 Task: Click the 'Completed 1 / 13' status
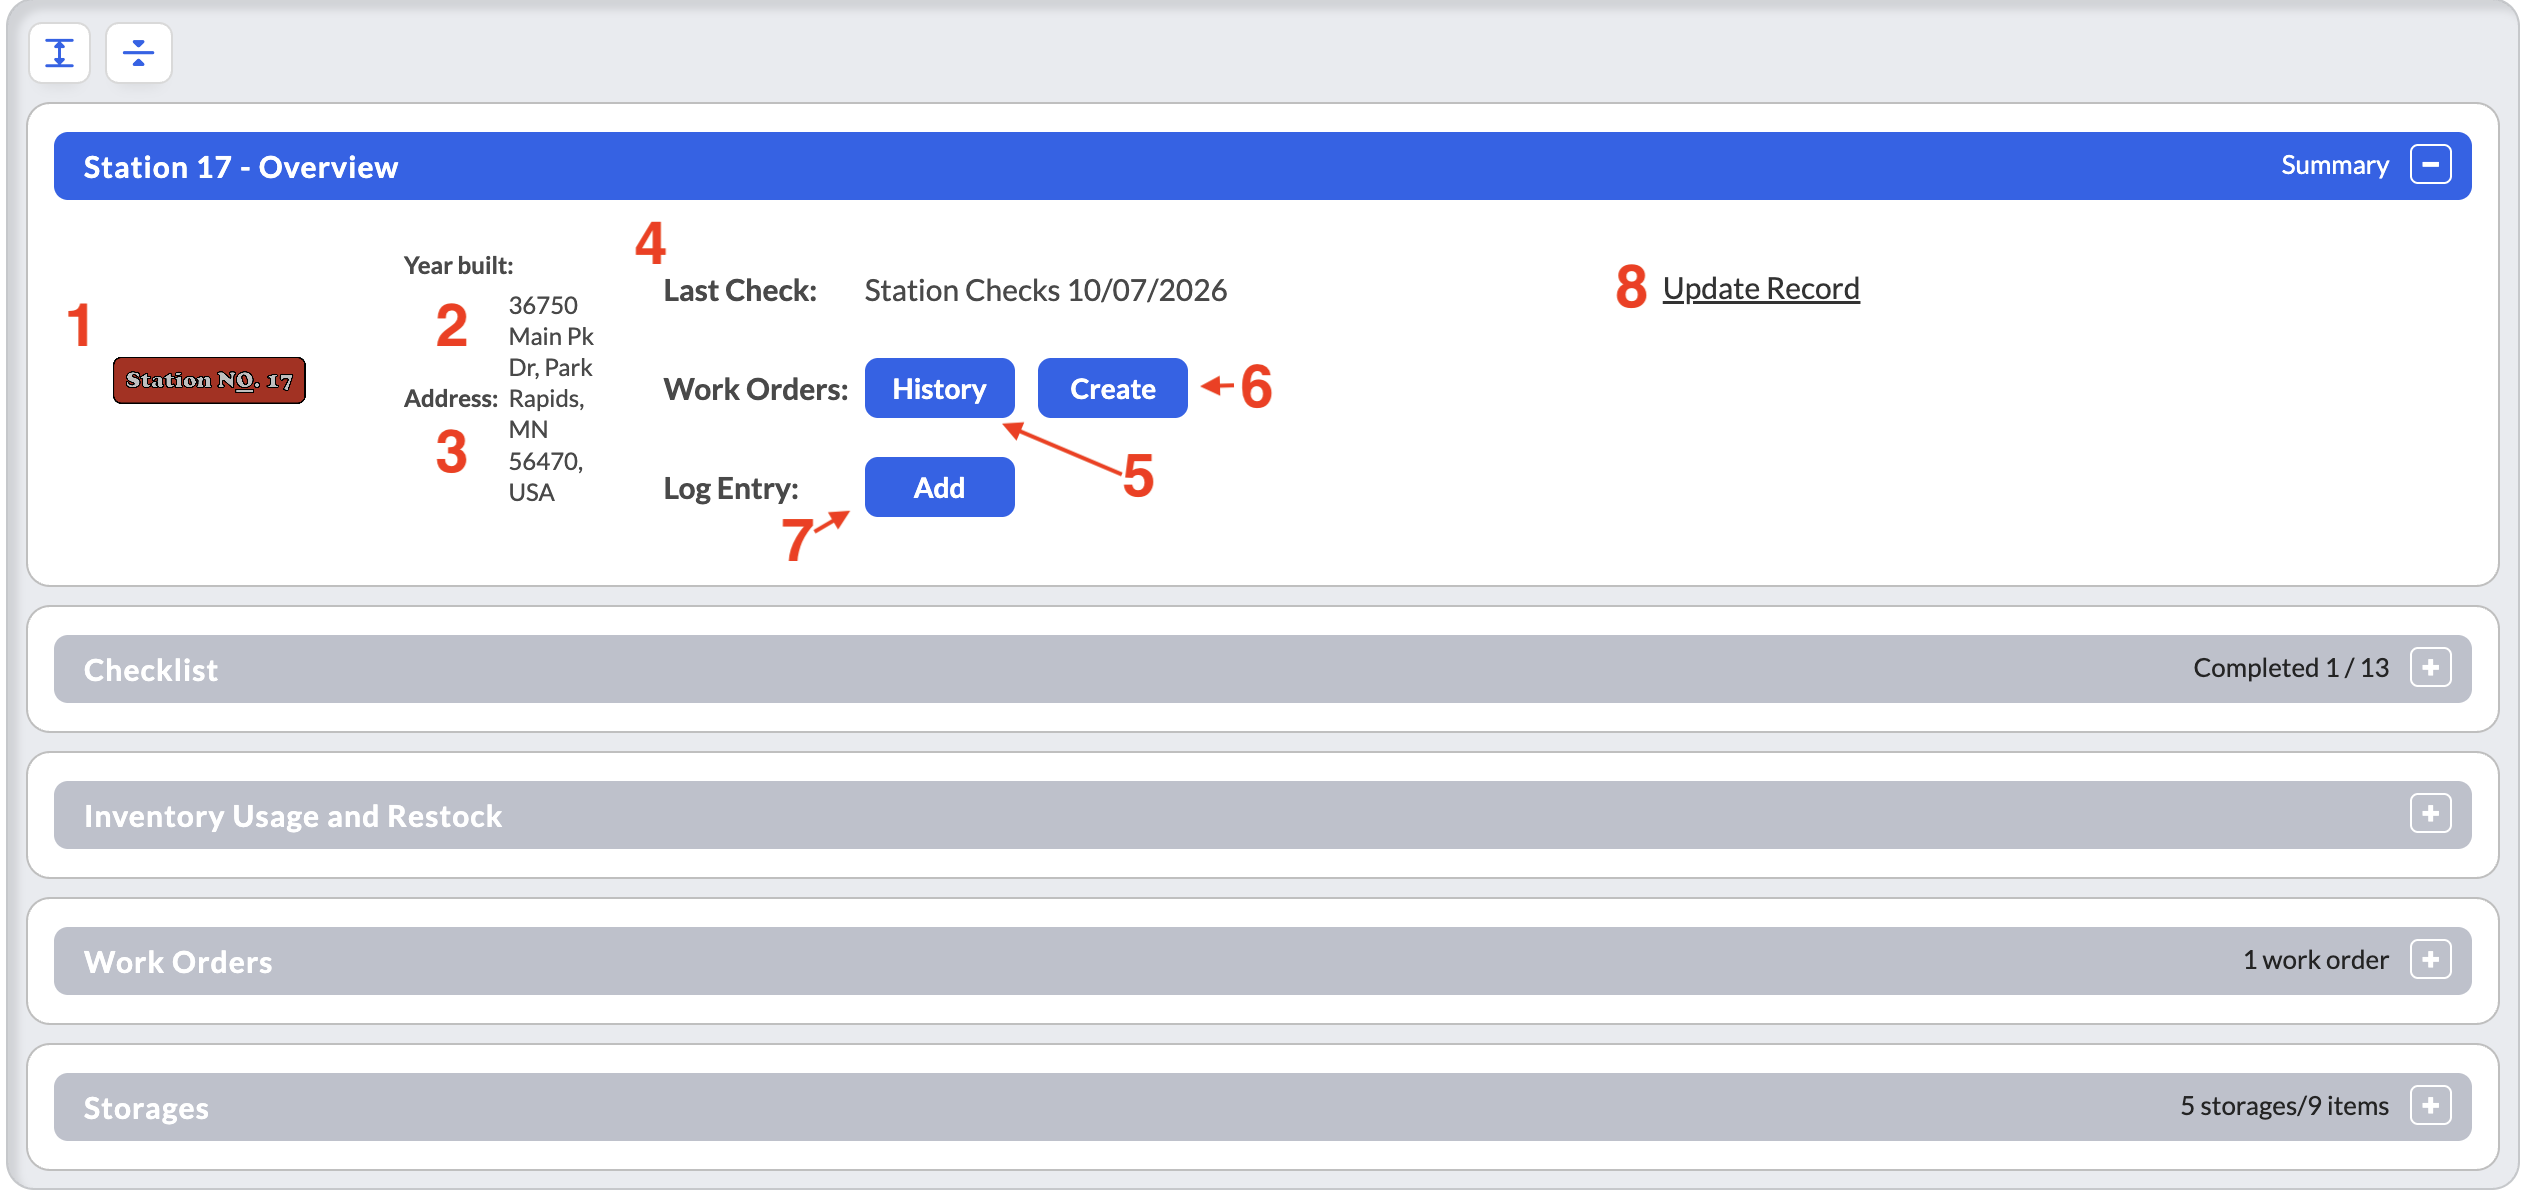tap(2290, 667)
